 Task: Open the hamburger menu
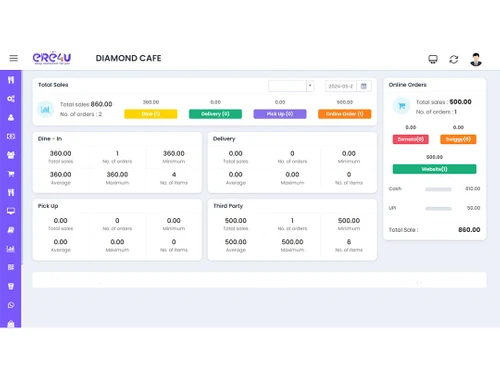tap(14, 58)
